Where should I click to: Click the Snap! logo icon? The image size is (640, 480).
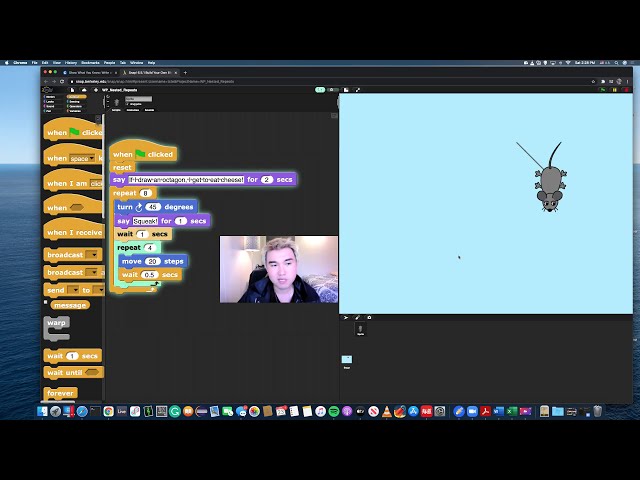(x=48, y=90)
